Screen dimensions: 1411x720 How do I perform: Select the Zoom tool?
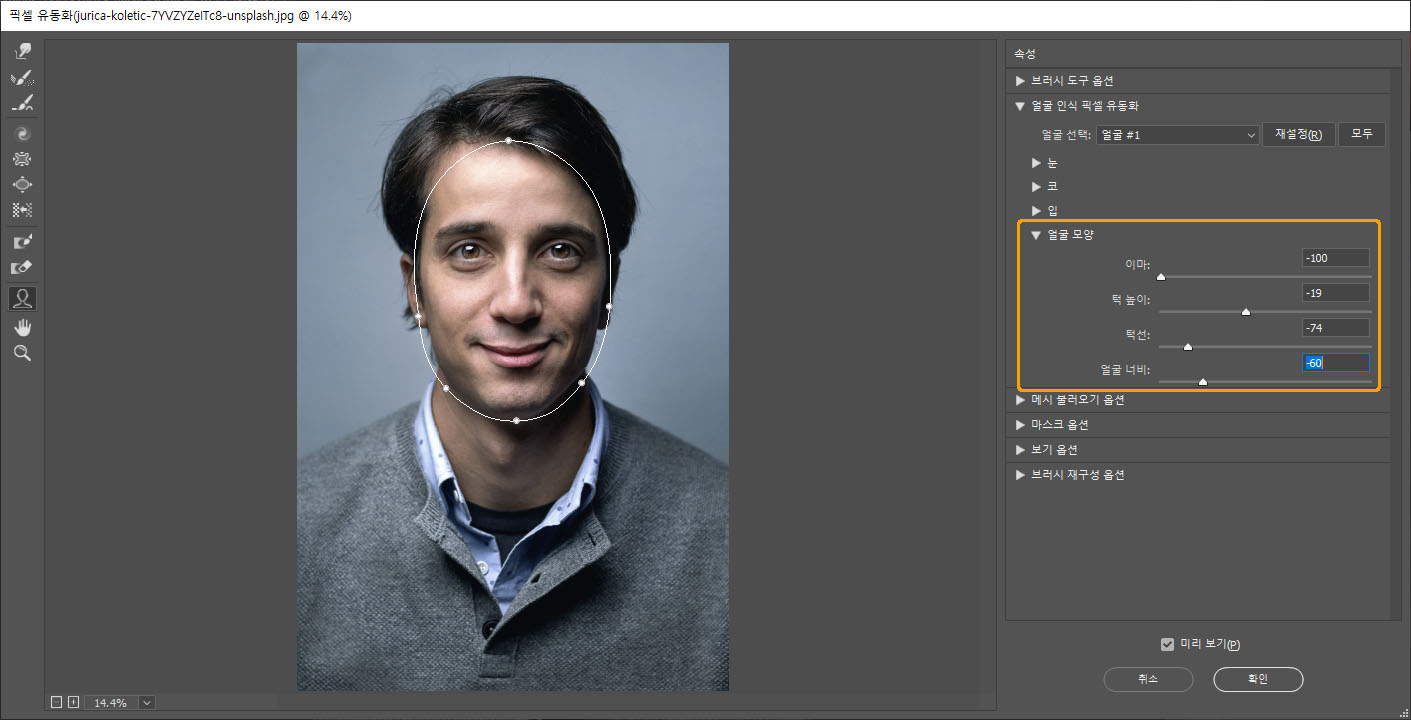pos(22,353)
